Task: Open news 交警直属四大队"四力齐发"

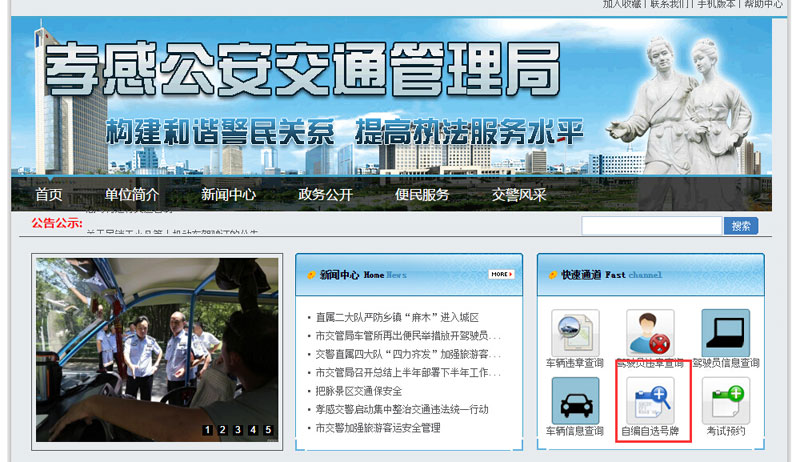Action: pyautogui.click(x=408, y=354)
